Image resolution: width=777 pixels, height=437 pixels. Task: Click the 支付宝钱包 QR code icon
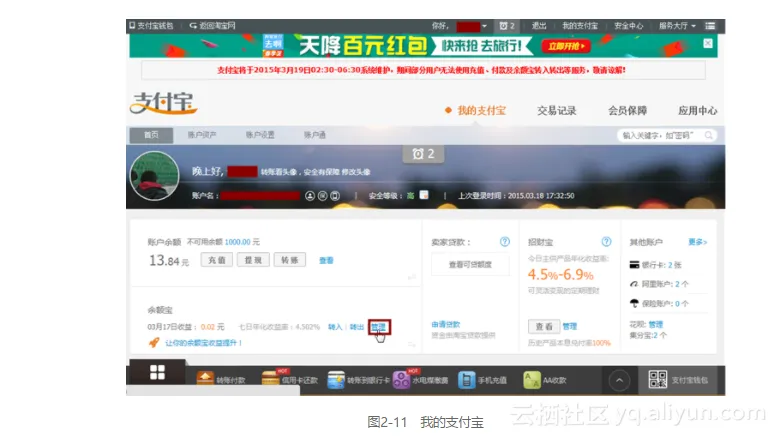point(658,380)
